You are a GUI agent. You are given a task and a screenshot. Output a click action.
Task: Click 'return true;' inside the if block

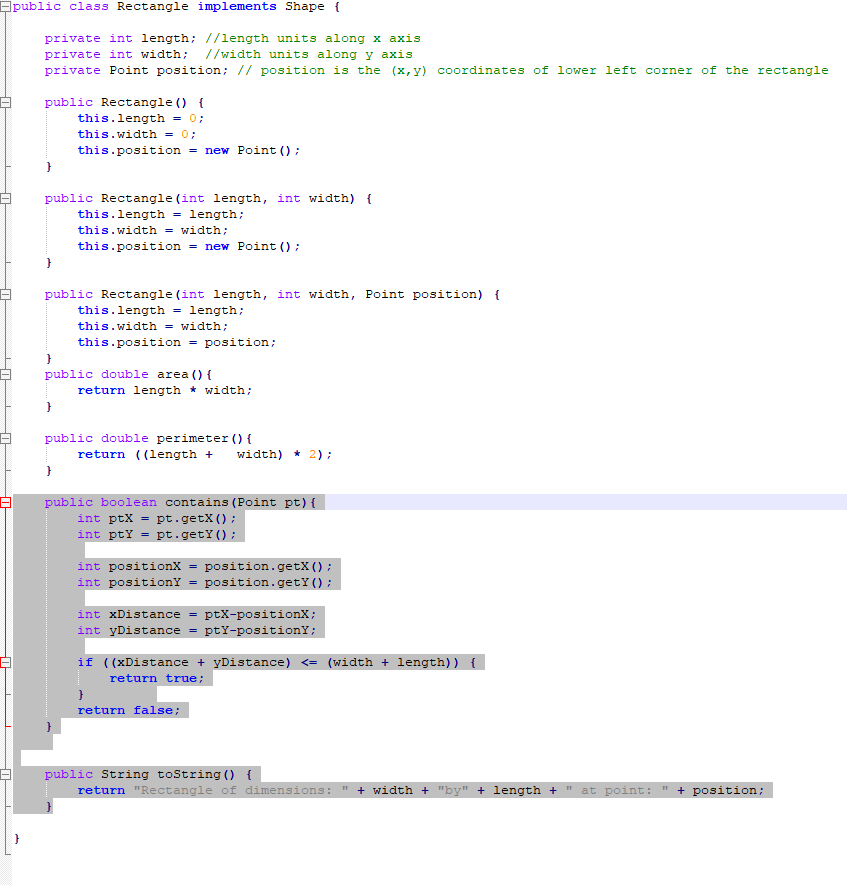click(x=157, y=677)
